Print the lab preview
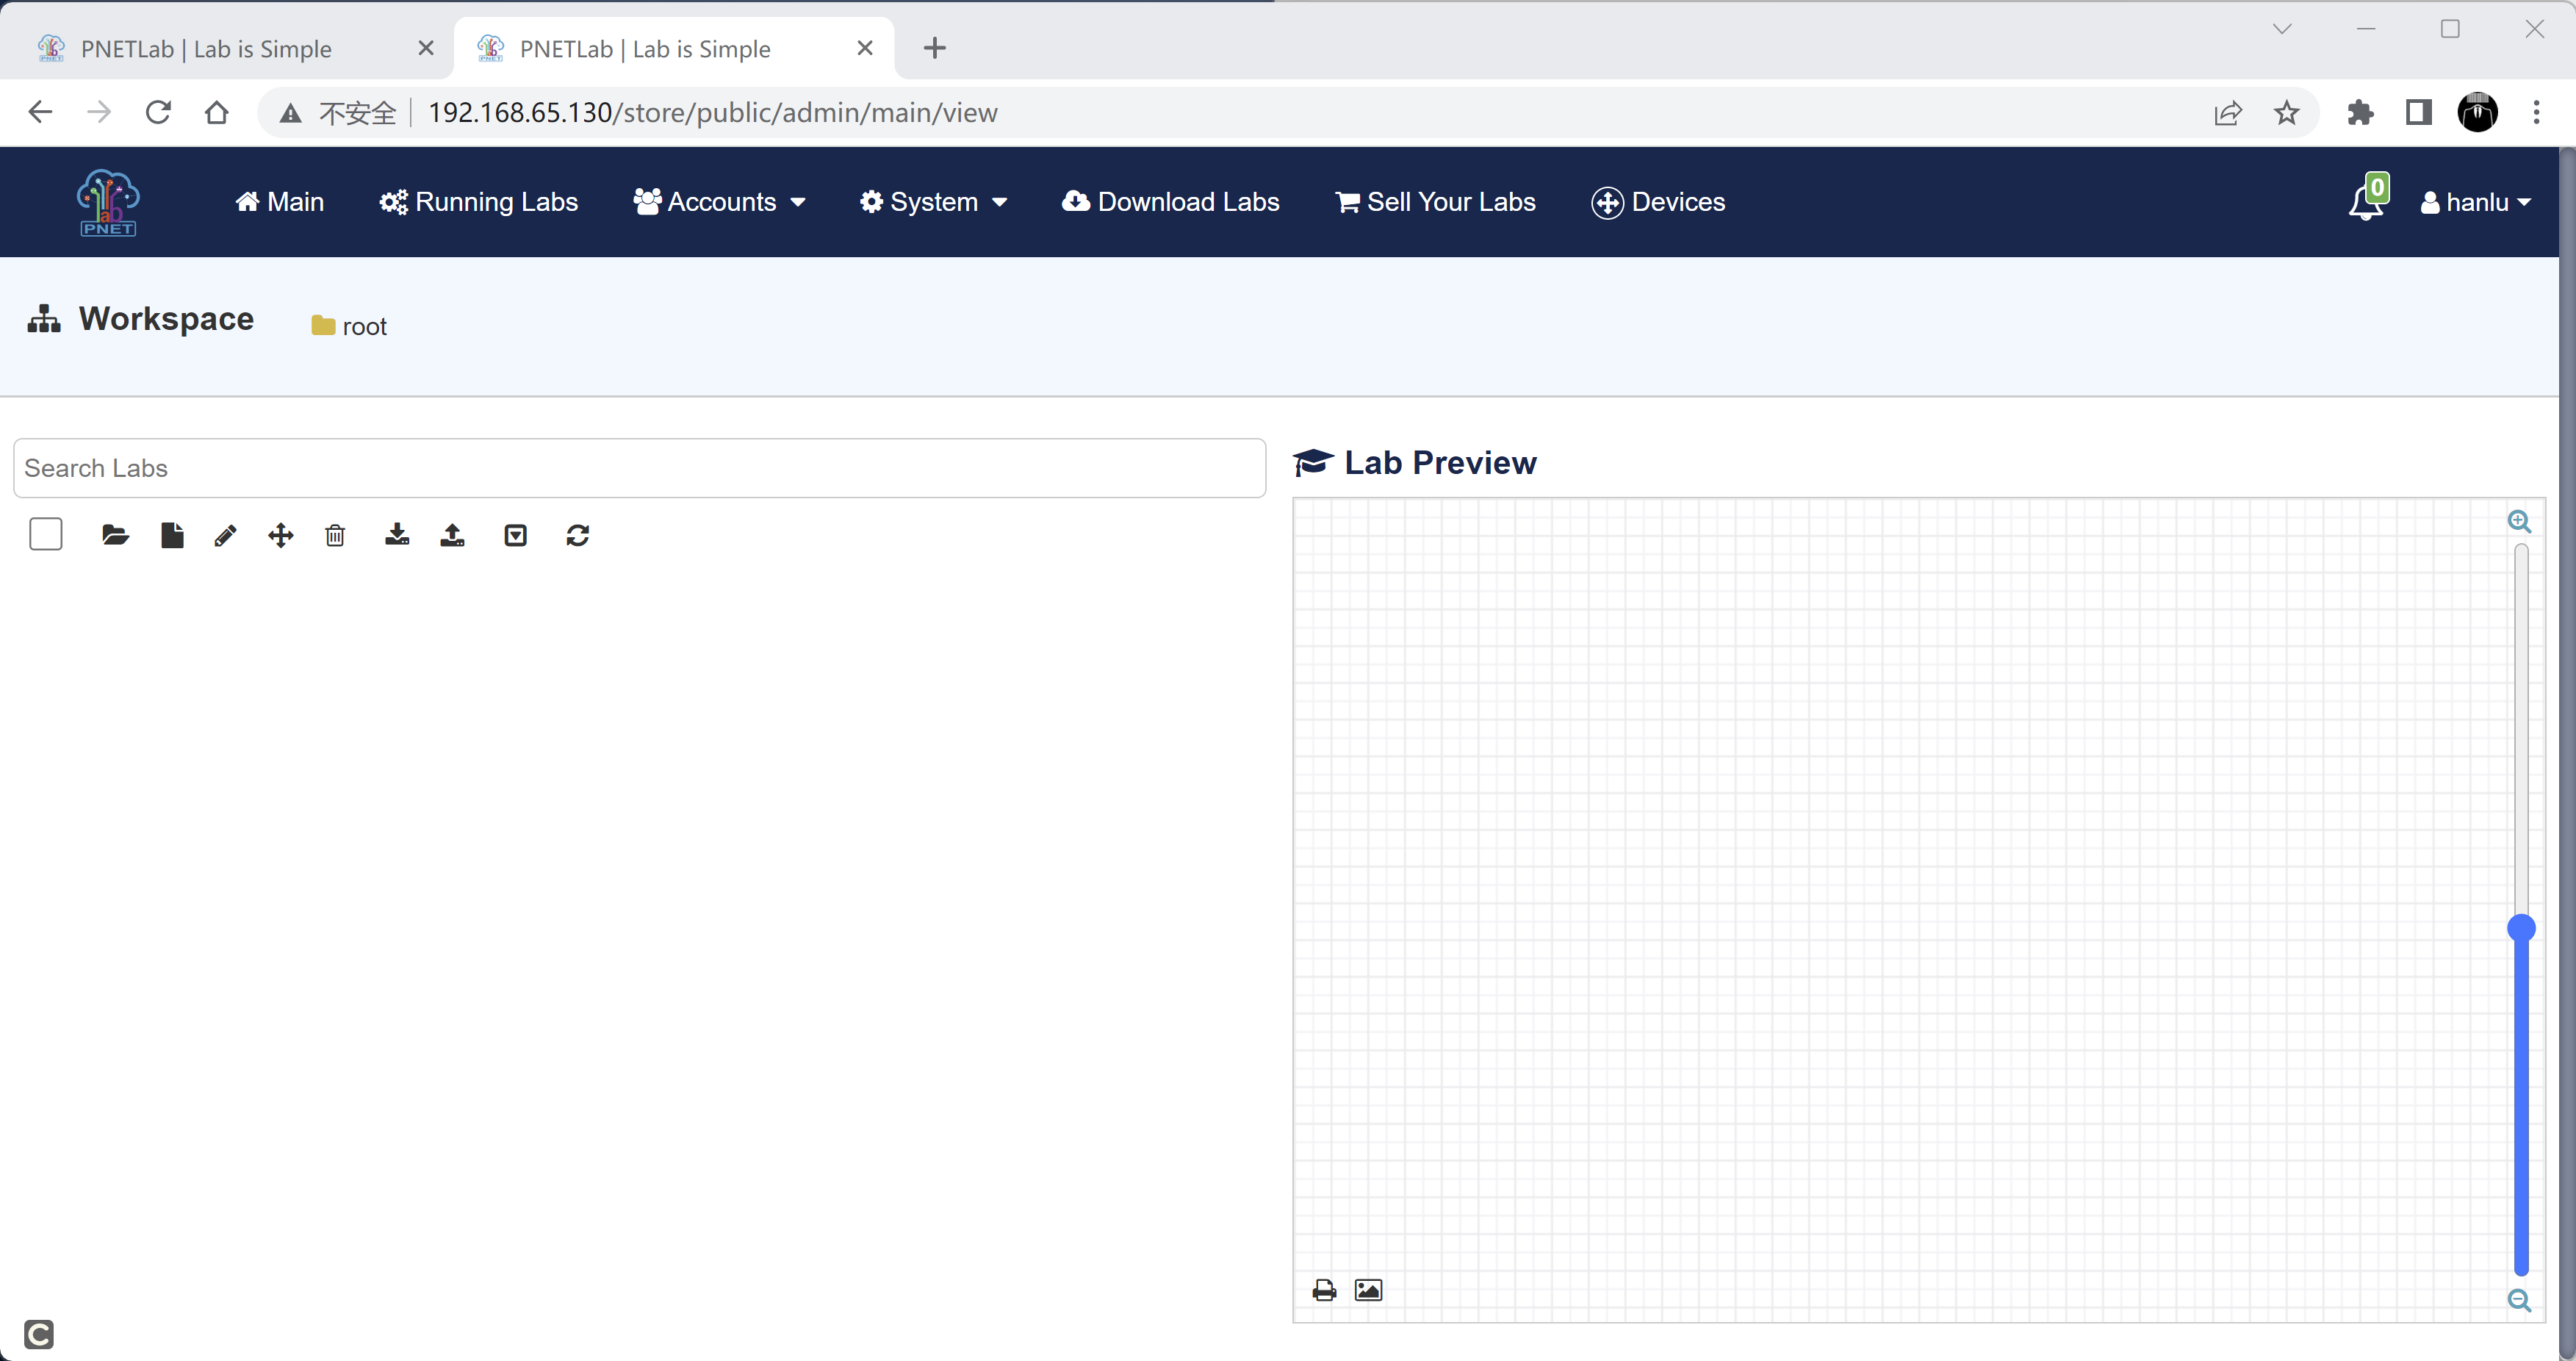 [x=1324, y=1290]
